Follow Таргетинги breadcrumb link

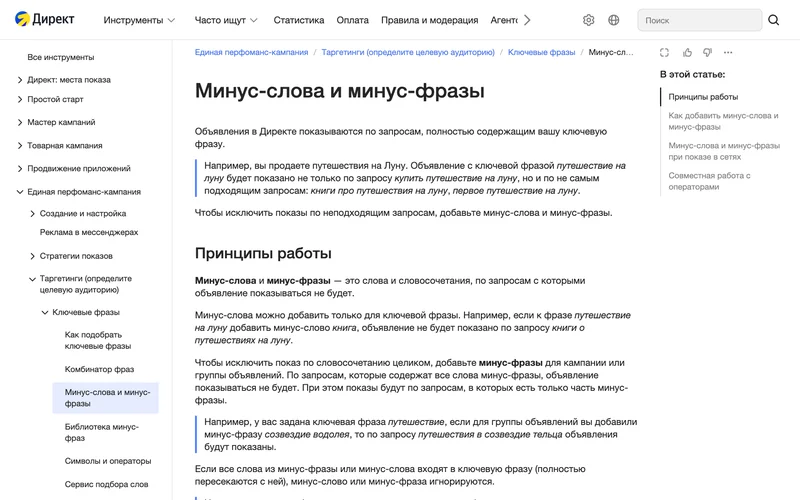408,52
